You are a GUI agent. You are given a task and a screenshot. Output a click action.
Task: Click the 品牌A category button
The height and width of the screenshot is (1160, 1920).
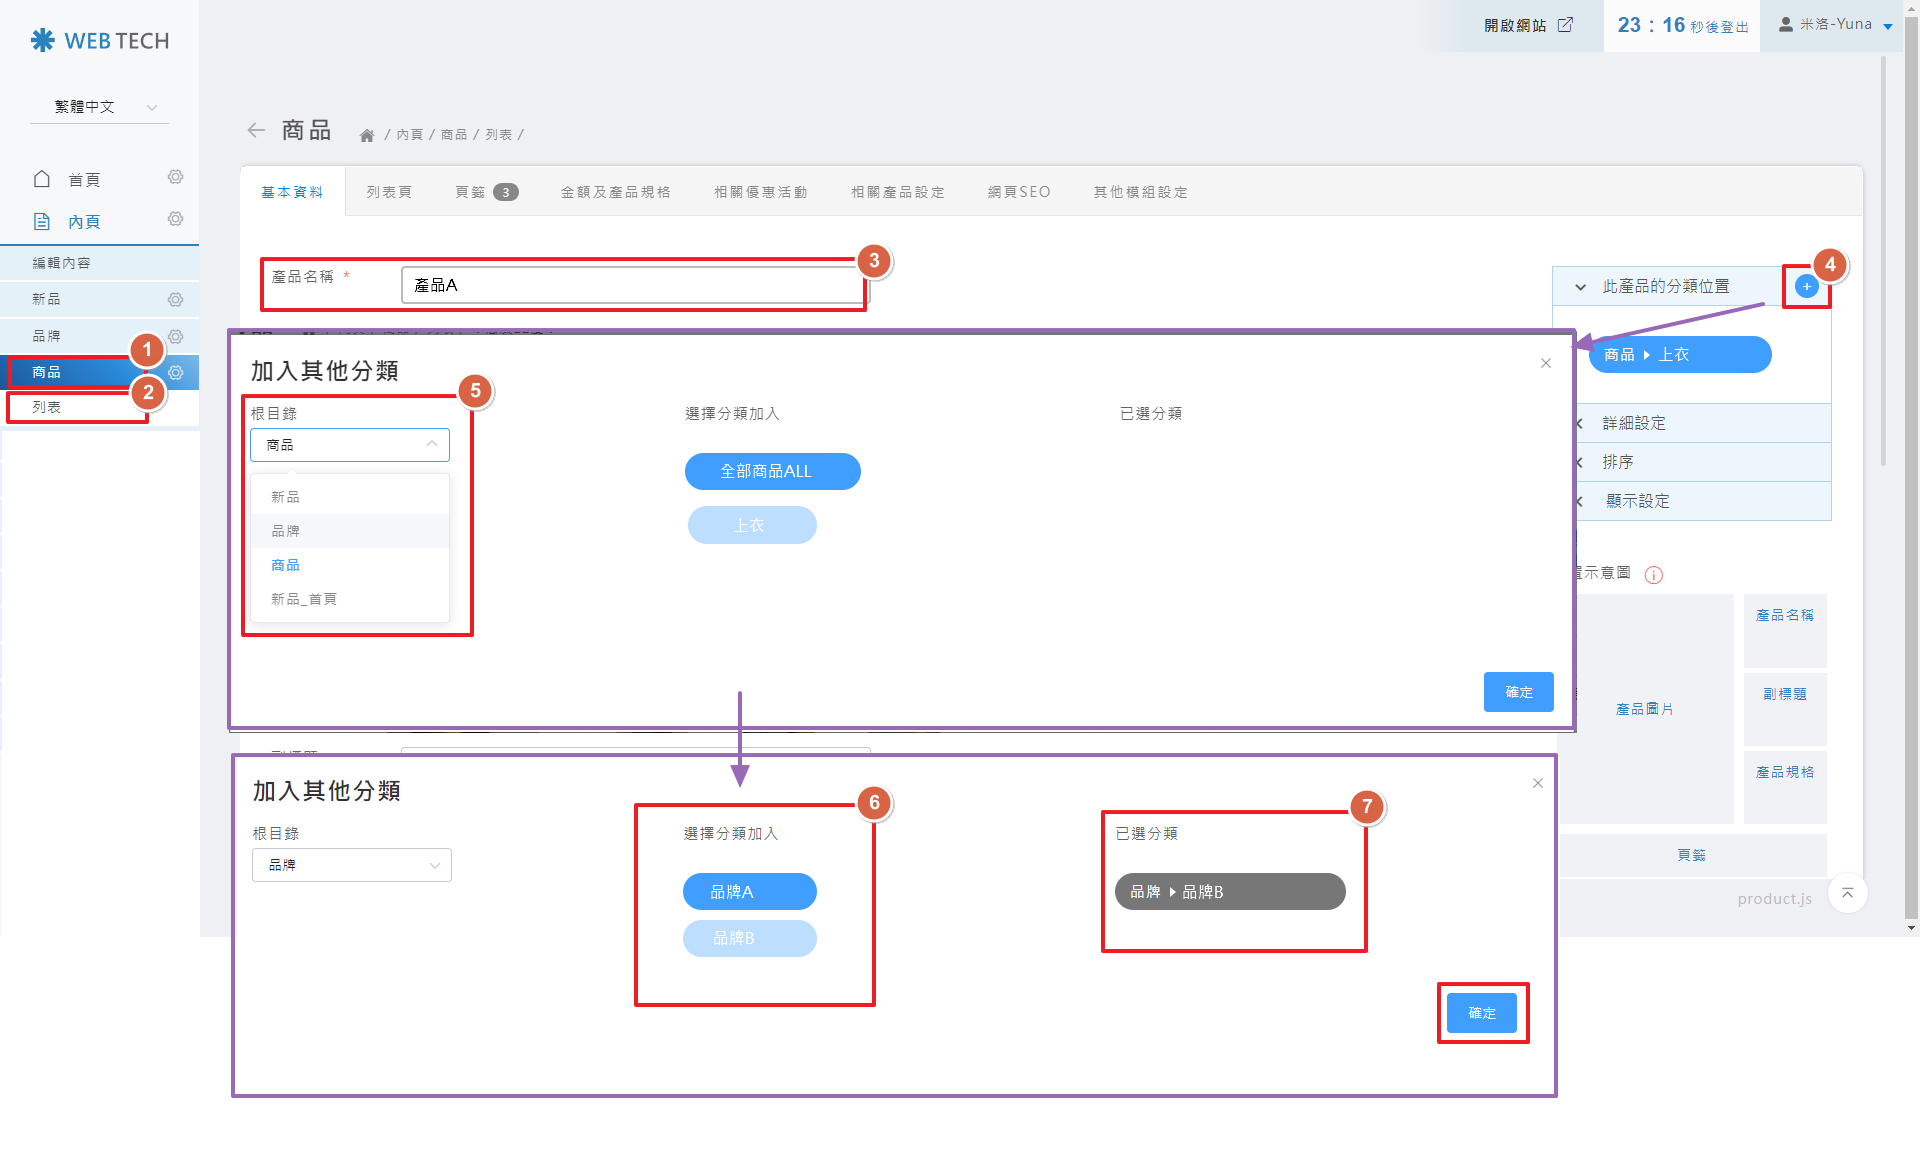(x=749, y=891)
